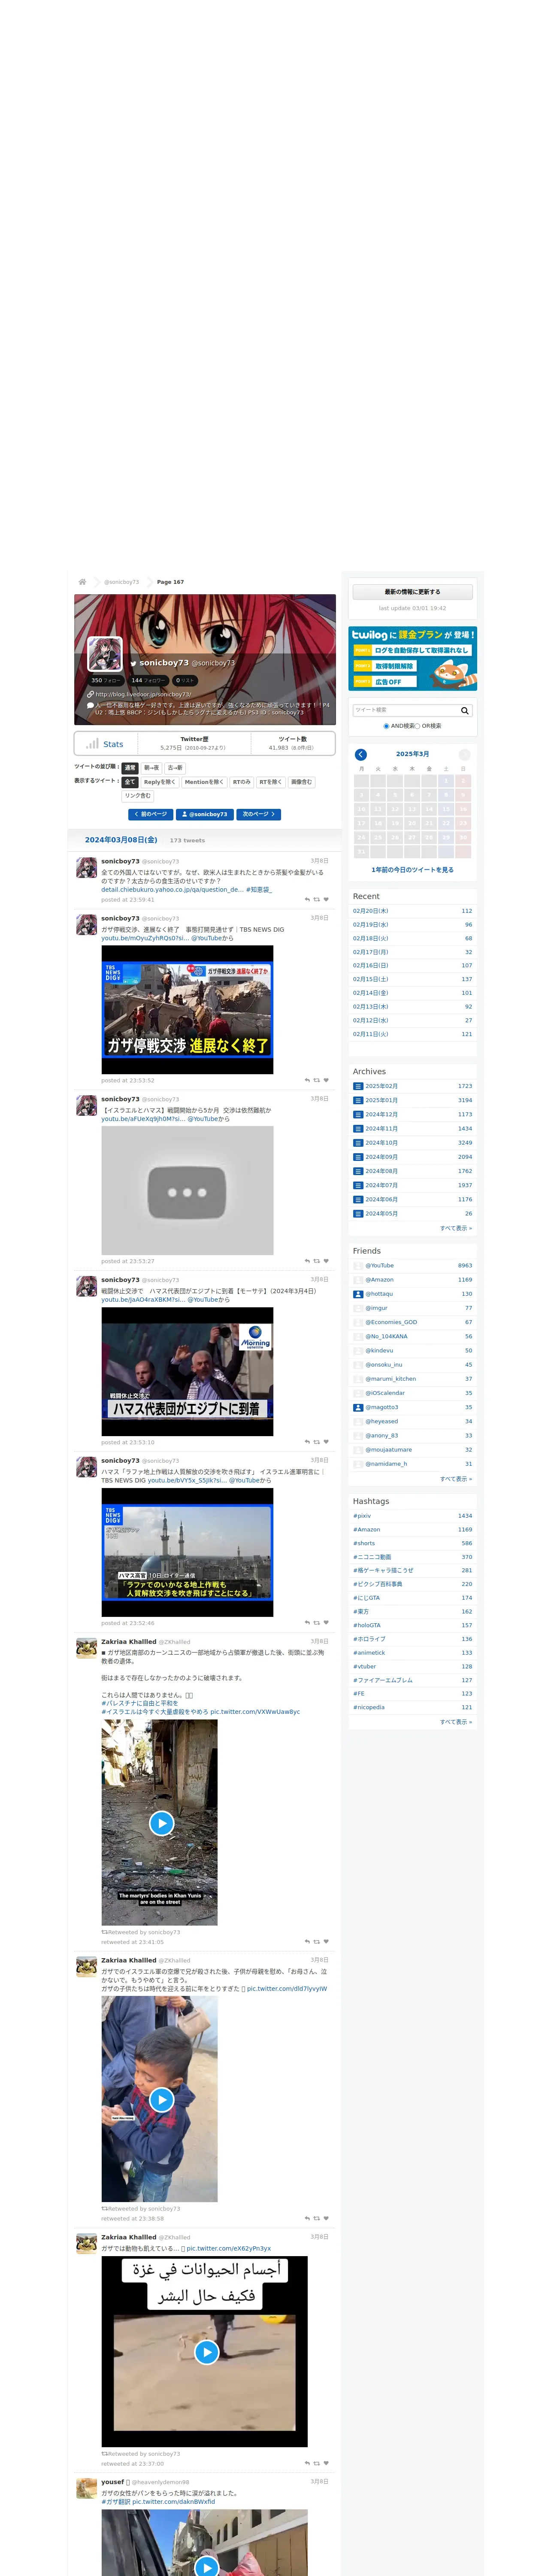Open the 2024年10月 archive list icon

pos(358,1143)
